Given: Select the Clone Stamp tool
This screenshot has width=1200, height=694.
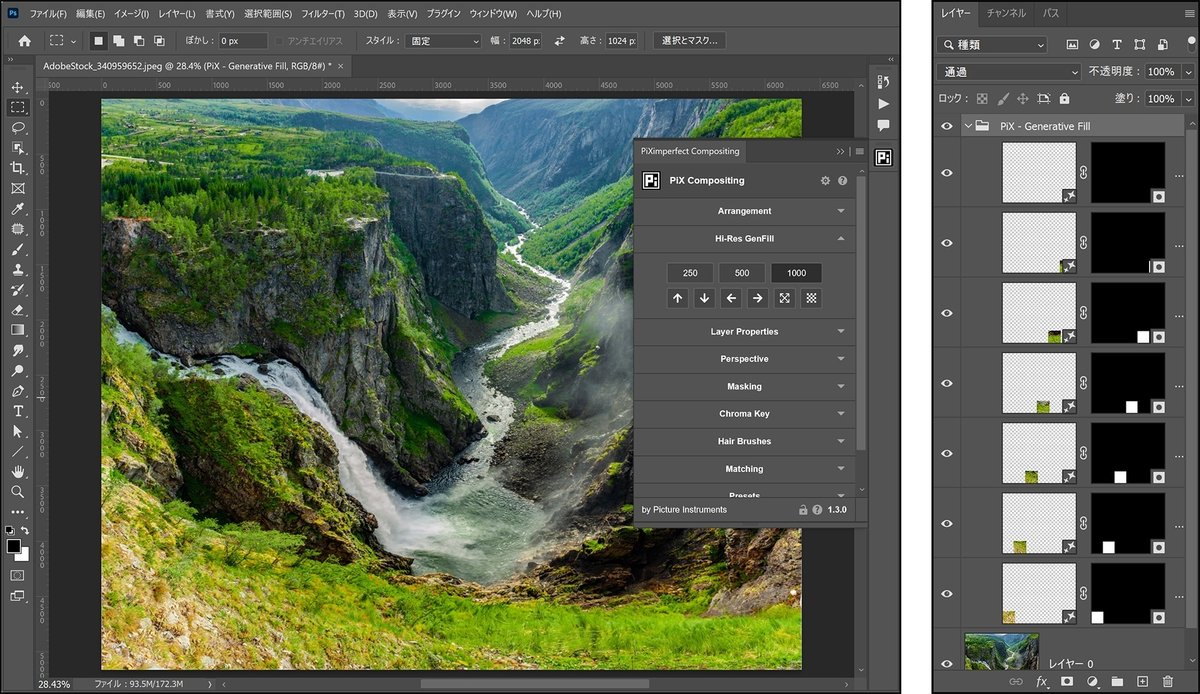Looking at the screenshot, I should tap(18, 270).
